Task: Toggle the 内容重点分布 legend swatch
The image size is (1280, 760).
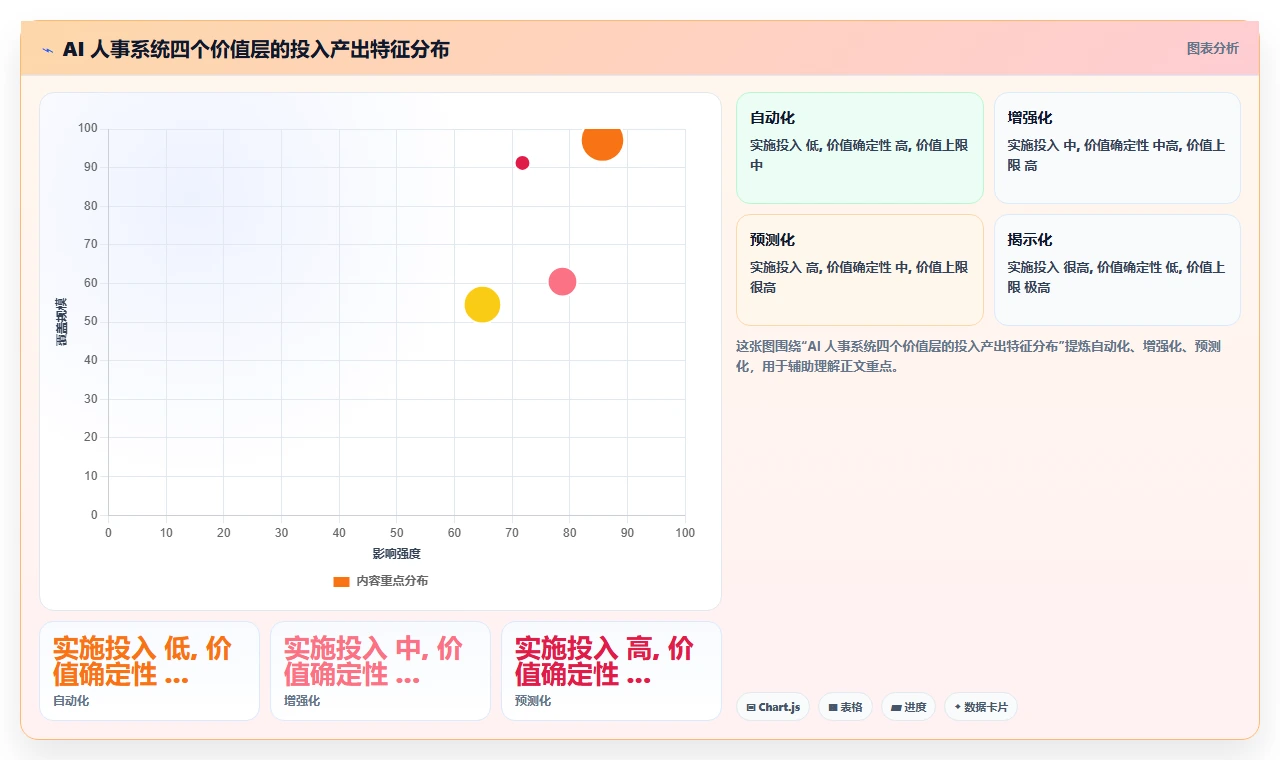Action: (341, 581)
